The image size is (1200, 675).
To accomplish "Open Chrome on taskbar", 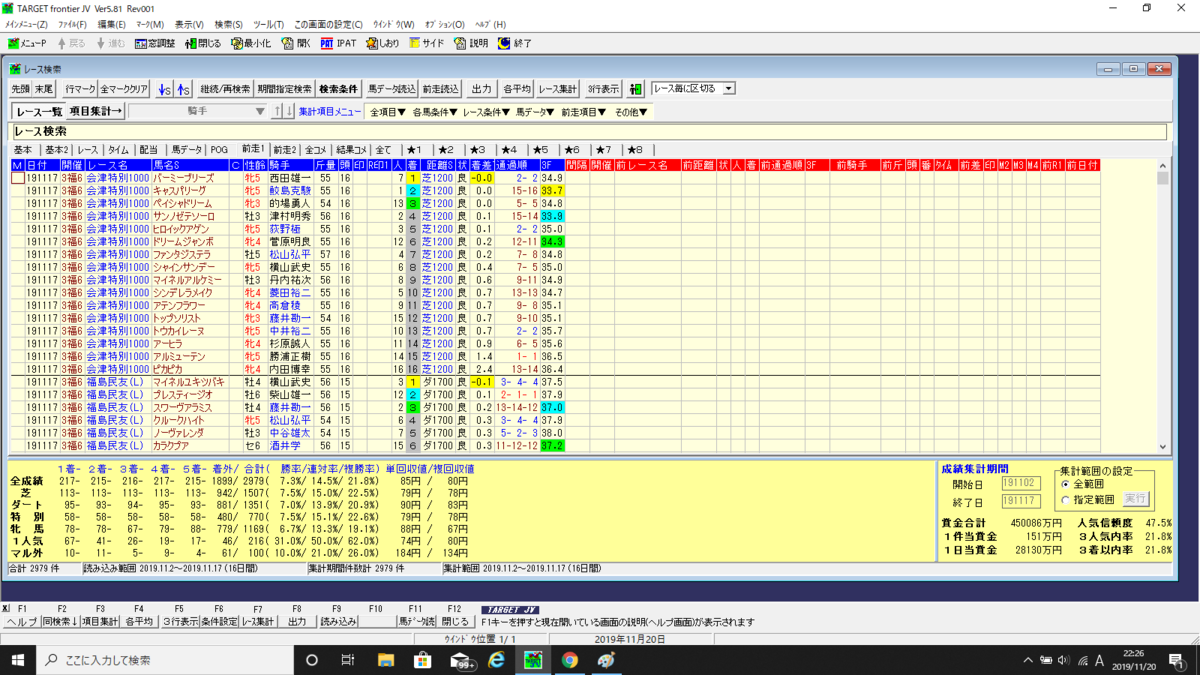I will [570, 660].
